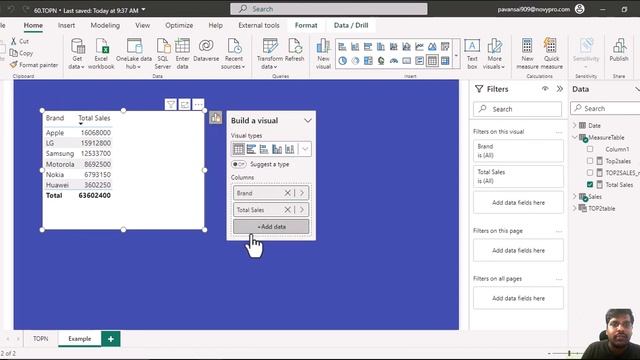Open the Optimize ribbon tab

tap(179, 25)
